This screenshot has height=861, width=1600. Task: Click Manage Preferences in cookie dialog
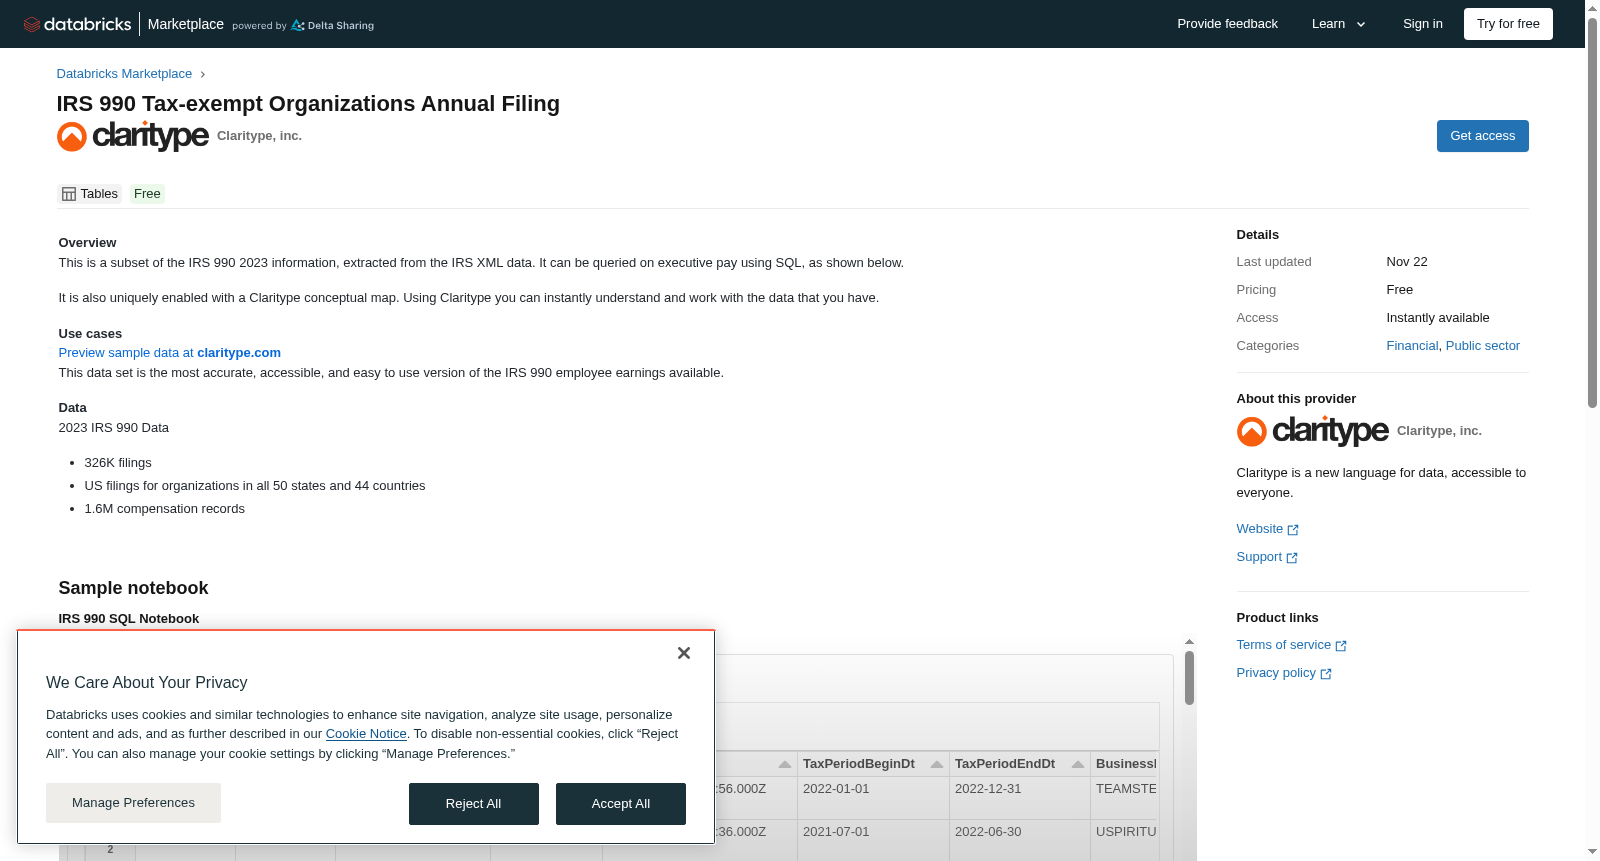133,803
